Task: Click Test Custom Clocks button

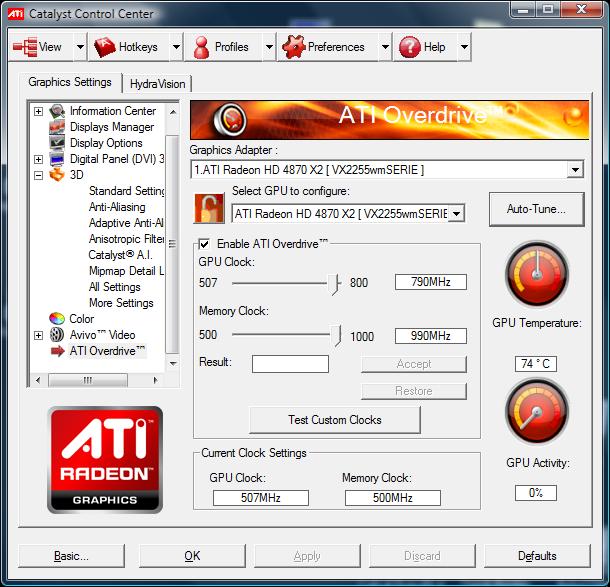Action: [335, 420]
